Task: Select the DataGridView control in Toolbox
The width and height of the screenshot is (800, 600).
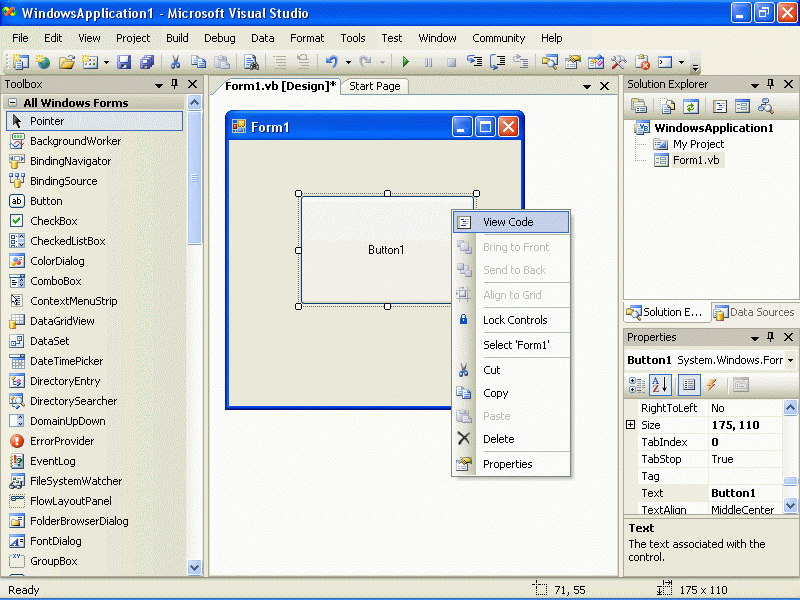Action: pyautogui.click(x=94, y=321)
